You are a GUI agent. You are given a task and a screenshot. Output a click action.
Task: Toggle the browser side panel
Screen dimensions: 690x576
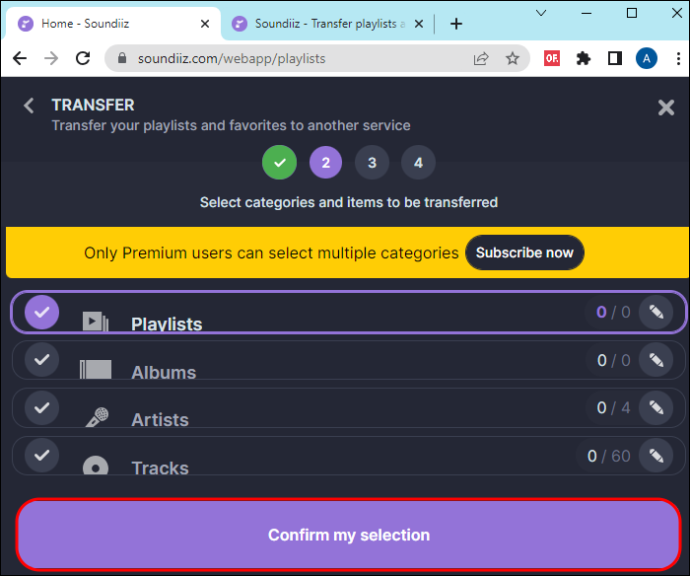pos(615,58)
